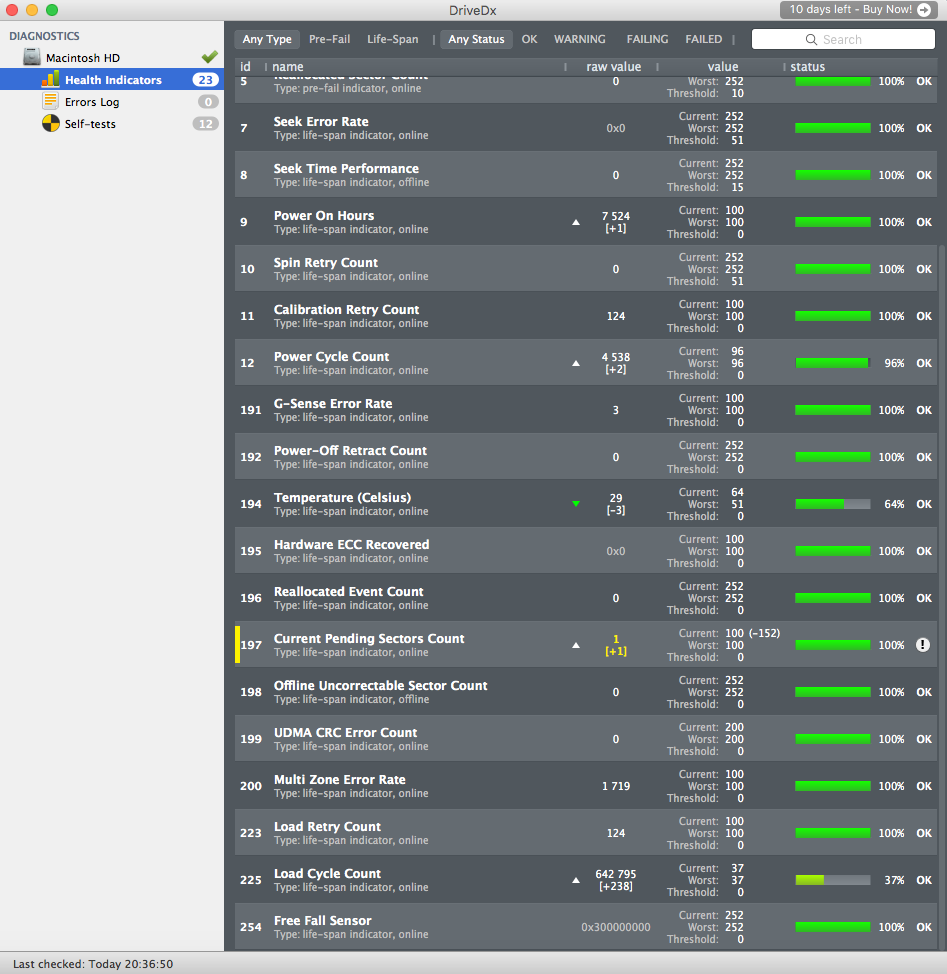The image size is (947, 974).
Task: Click the Search input field
Action: (843, 39)
